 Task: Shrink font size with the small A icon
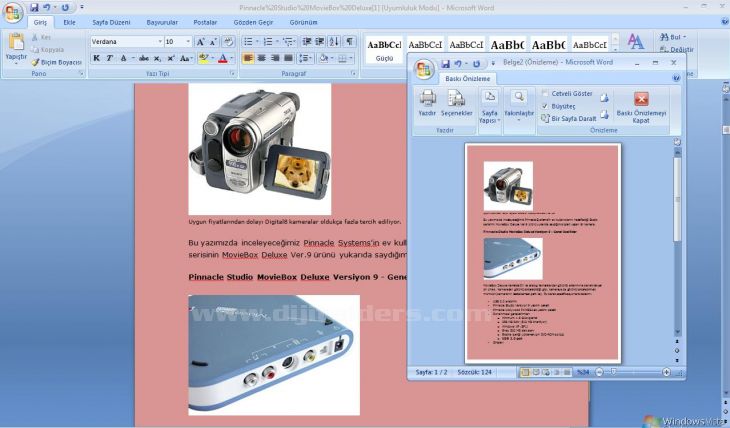coord(213,42)
